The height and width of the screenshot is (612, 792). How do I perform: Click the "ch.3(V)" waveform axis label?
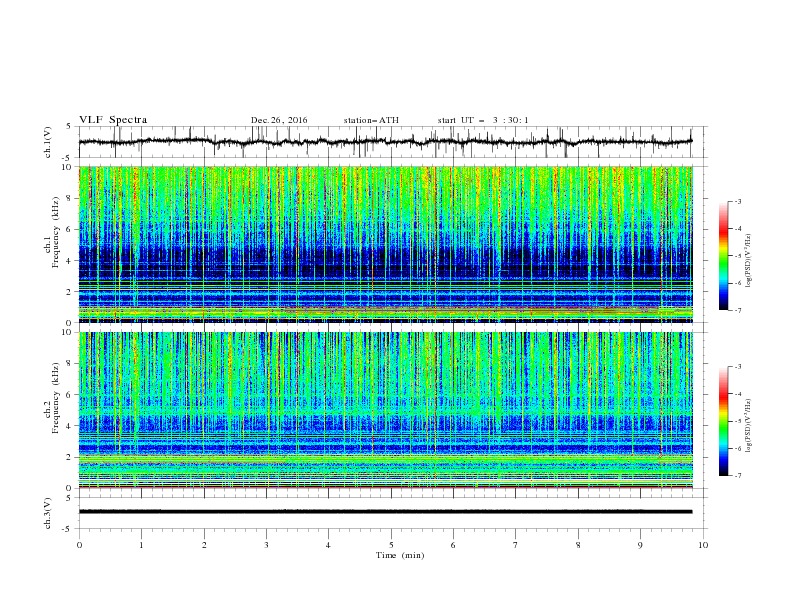(48, 513)
